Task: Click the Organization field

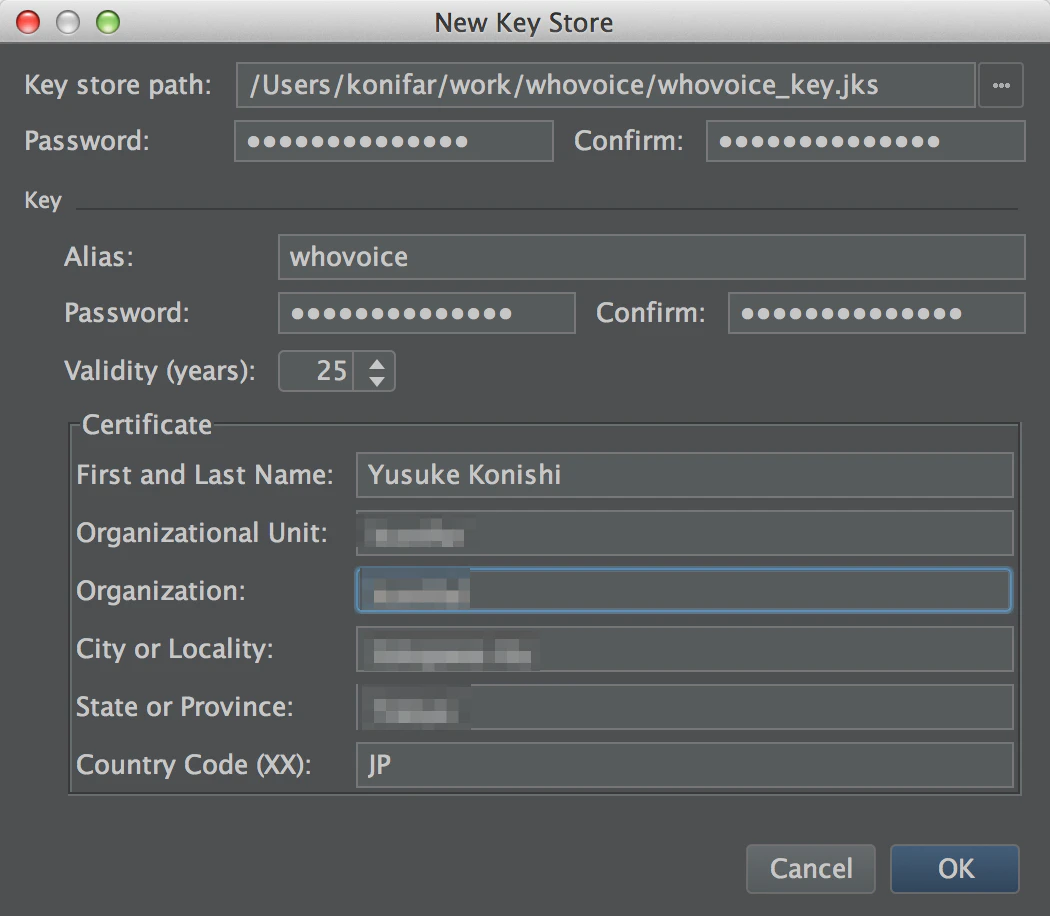Action: (x=684, y=591)
